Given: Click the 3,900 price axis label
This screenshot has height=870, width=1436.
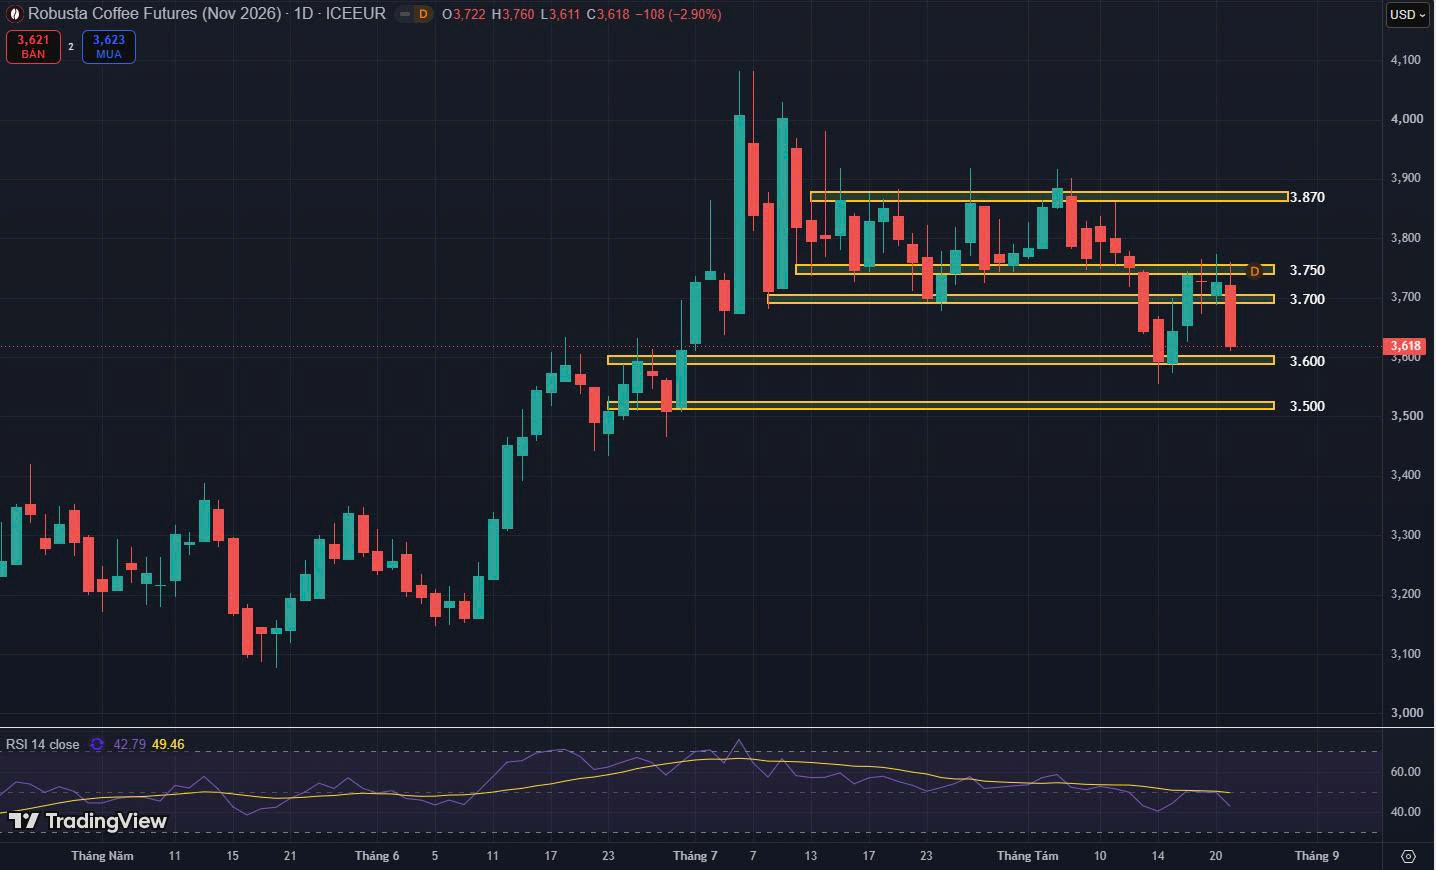Looking at the screenshot, I should coord(1406,178).
